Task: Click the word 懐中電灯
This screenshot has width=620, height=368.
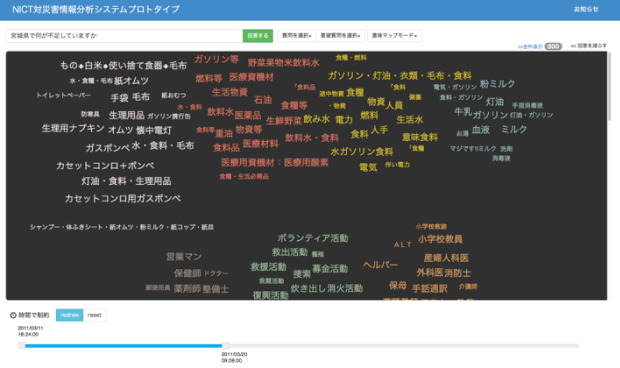Action: coord(154,130)
